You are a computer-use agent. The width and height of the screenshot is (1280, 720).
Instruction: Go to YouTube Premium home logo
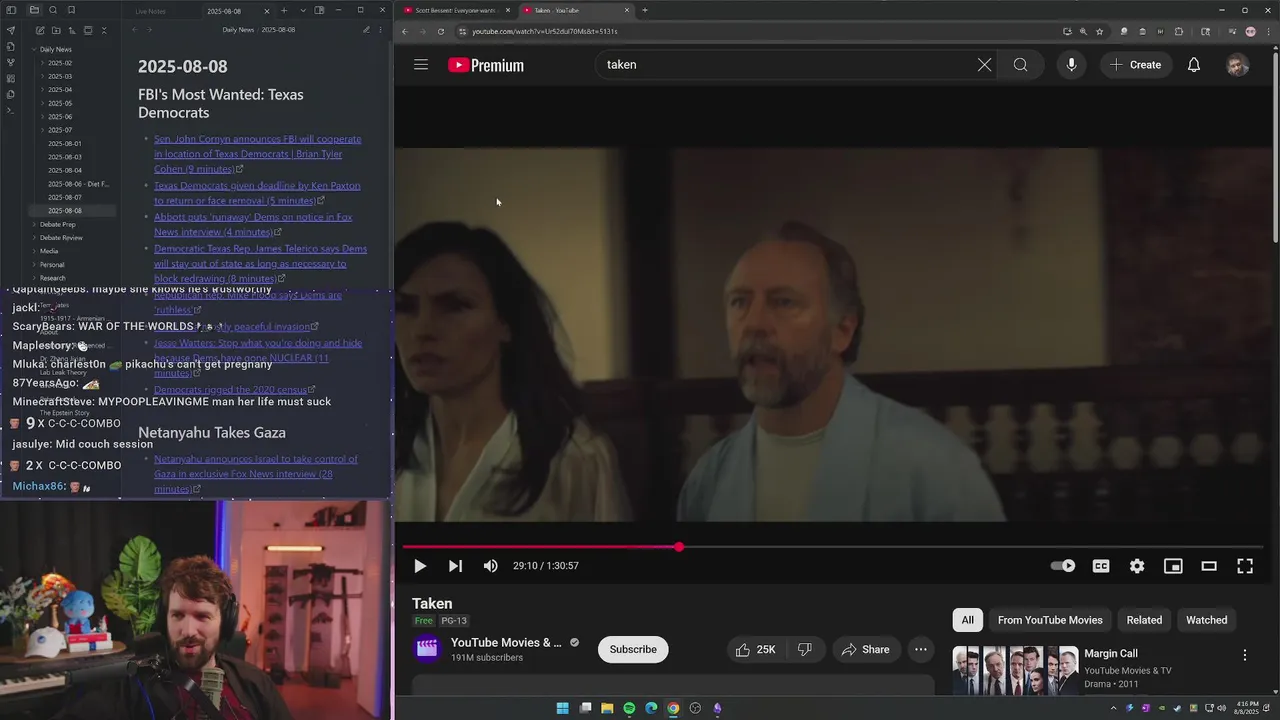(x=486, y=65)
